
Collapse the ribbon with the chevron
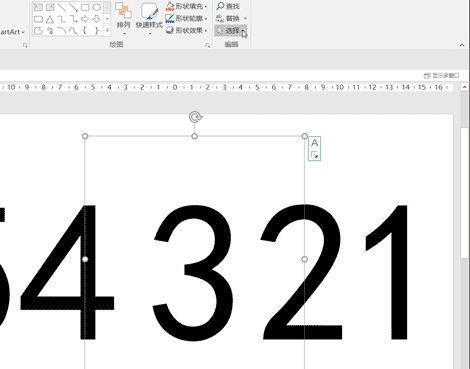[462, 45]
